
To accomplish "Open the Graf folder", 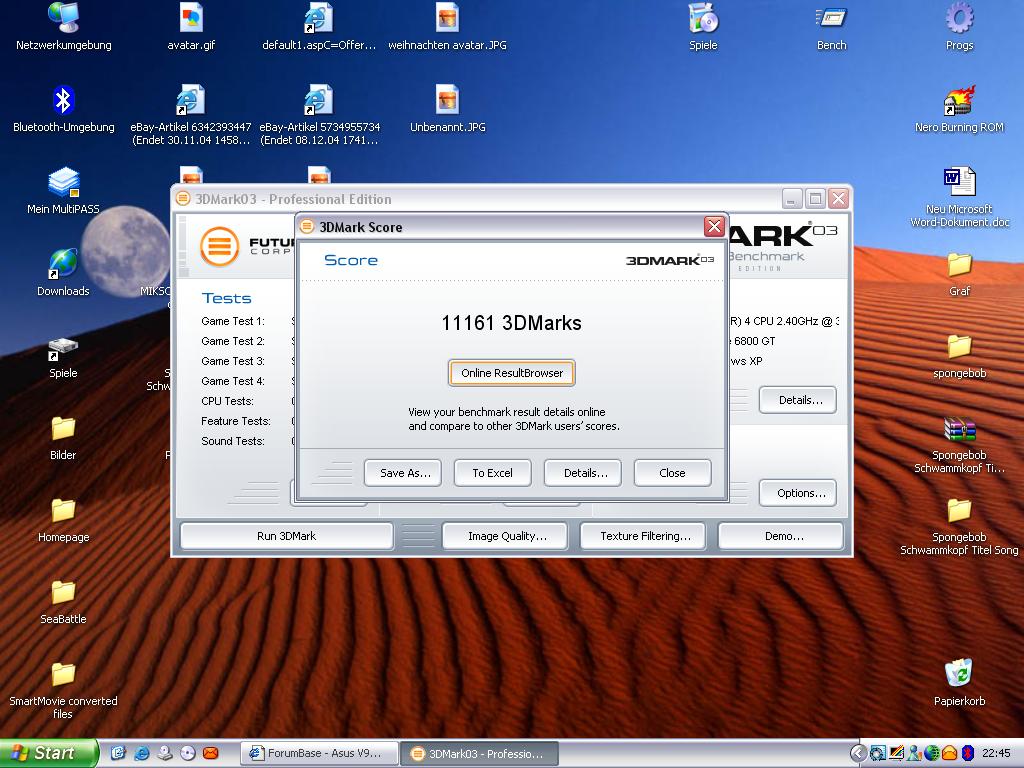I will click(x=959, y=264).
